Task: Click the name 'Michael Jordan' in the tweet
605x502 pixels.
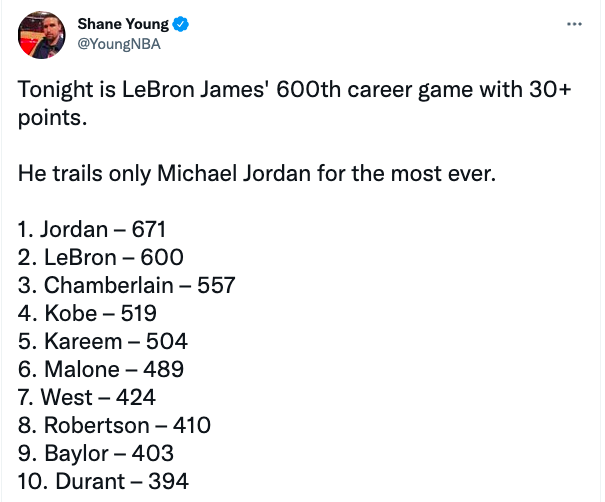Action: pyautogui.click(x=234, y=173)
